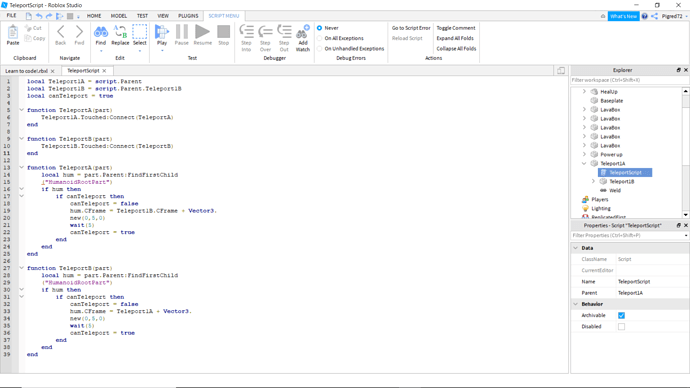
Task: Click the new file icon in quick access bar
Action: (29, 16)
